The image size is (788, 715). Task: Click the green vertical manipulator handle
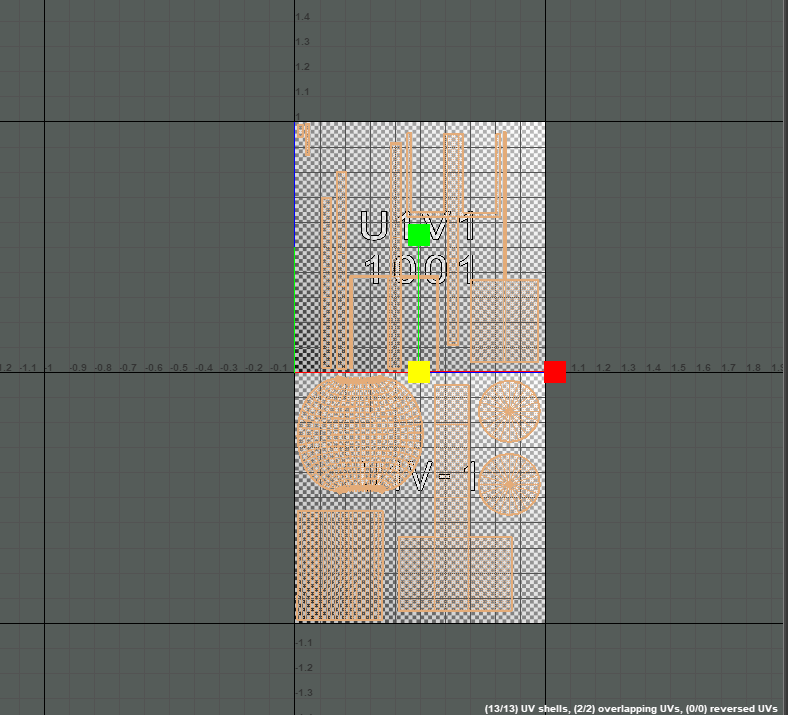coord(419,235)
